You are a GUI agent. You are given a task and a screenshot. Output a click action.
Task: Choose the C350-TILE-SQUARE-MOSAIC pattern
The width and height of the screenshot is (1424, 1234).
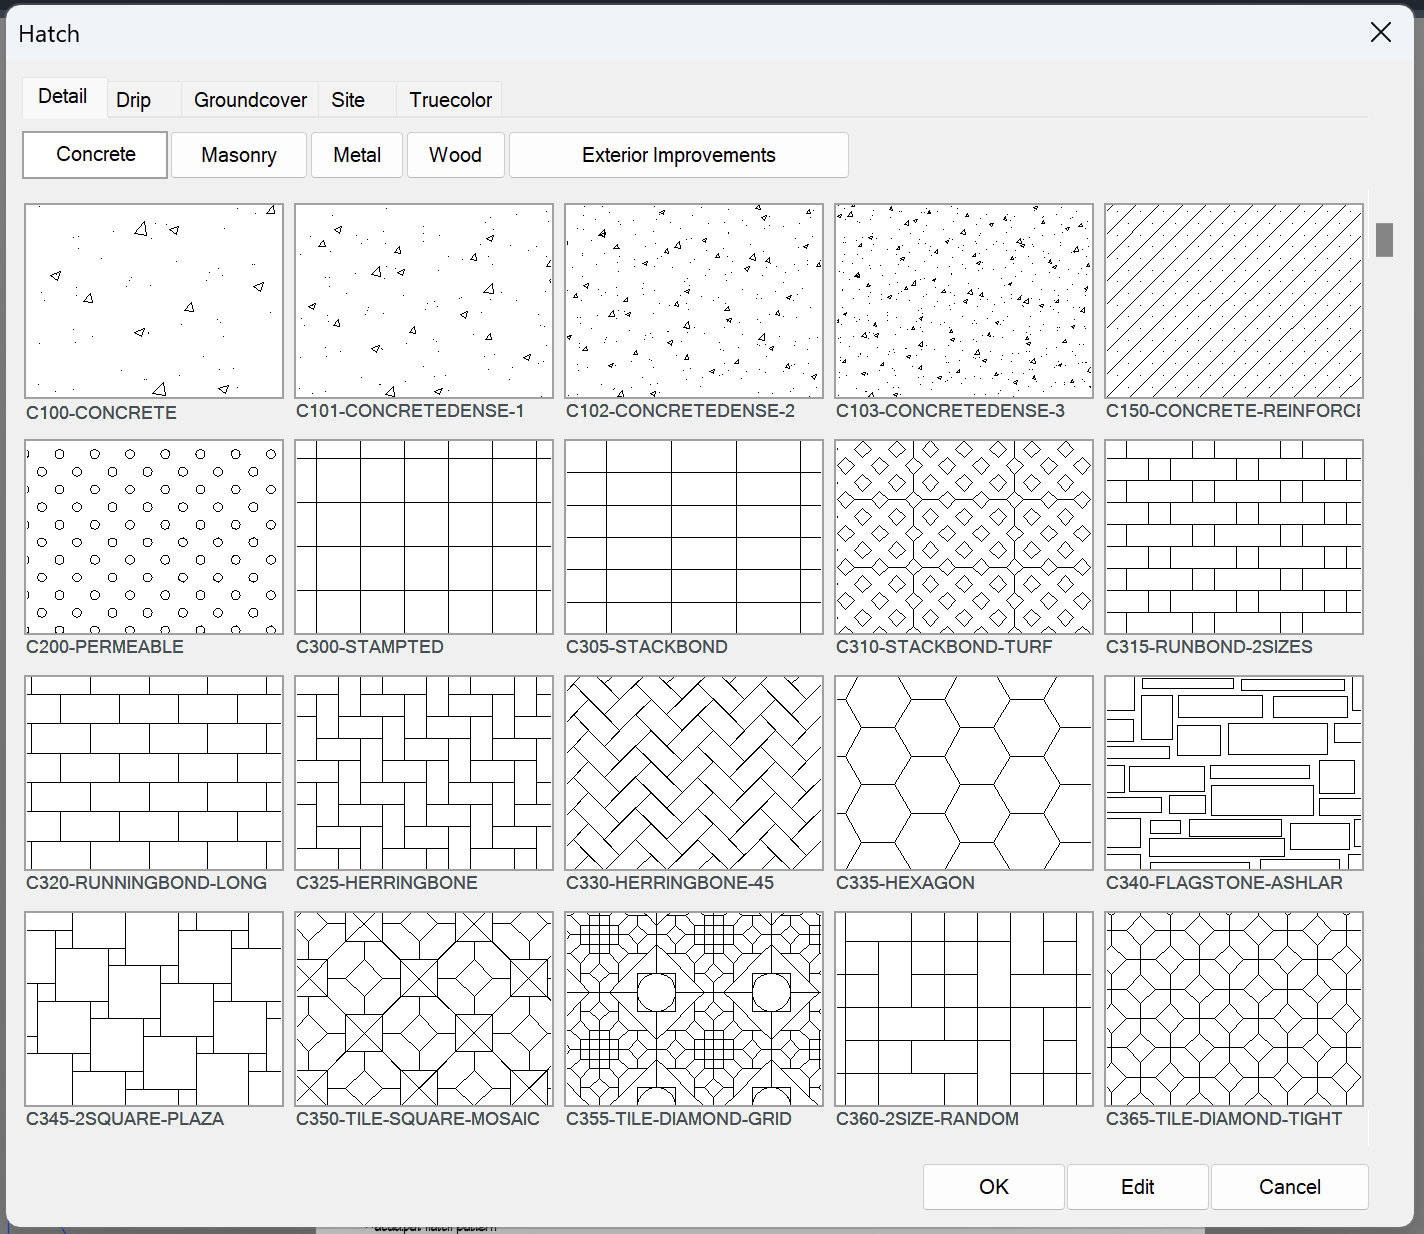pyautogui.click(x=424, y=1009)
